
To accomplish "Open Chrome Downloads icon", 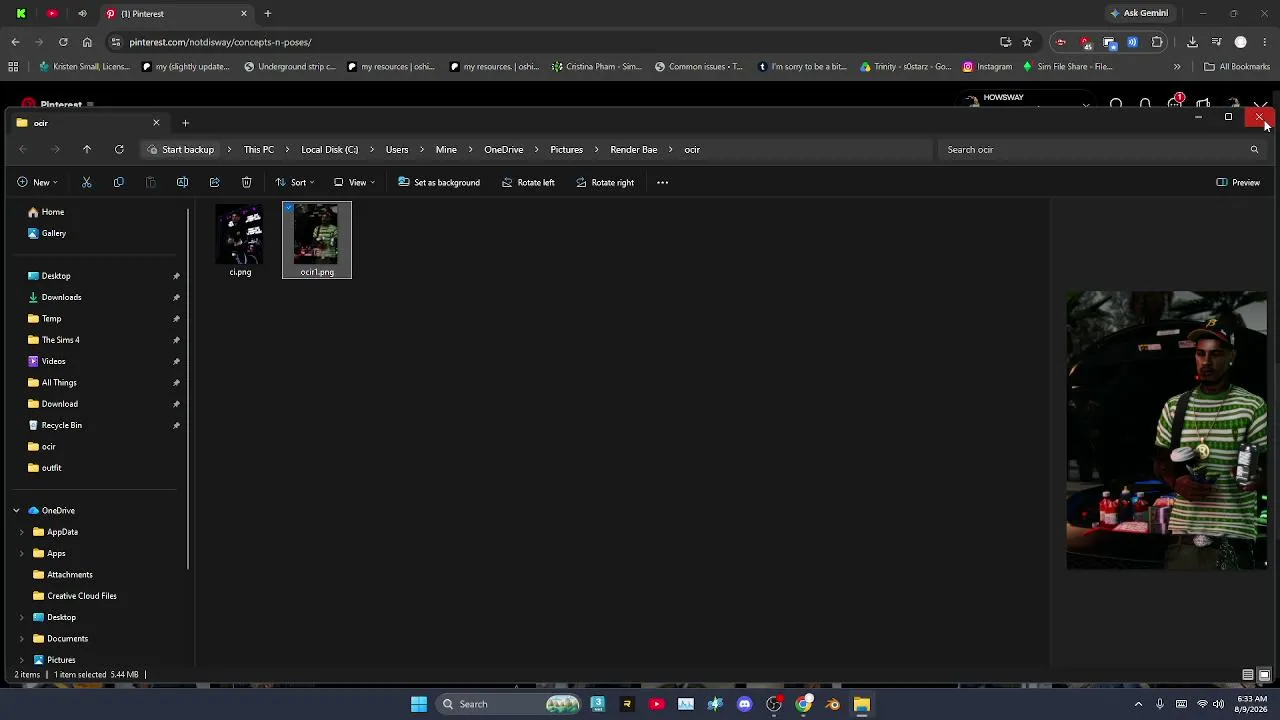I will 1192,42.
